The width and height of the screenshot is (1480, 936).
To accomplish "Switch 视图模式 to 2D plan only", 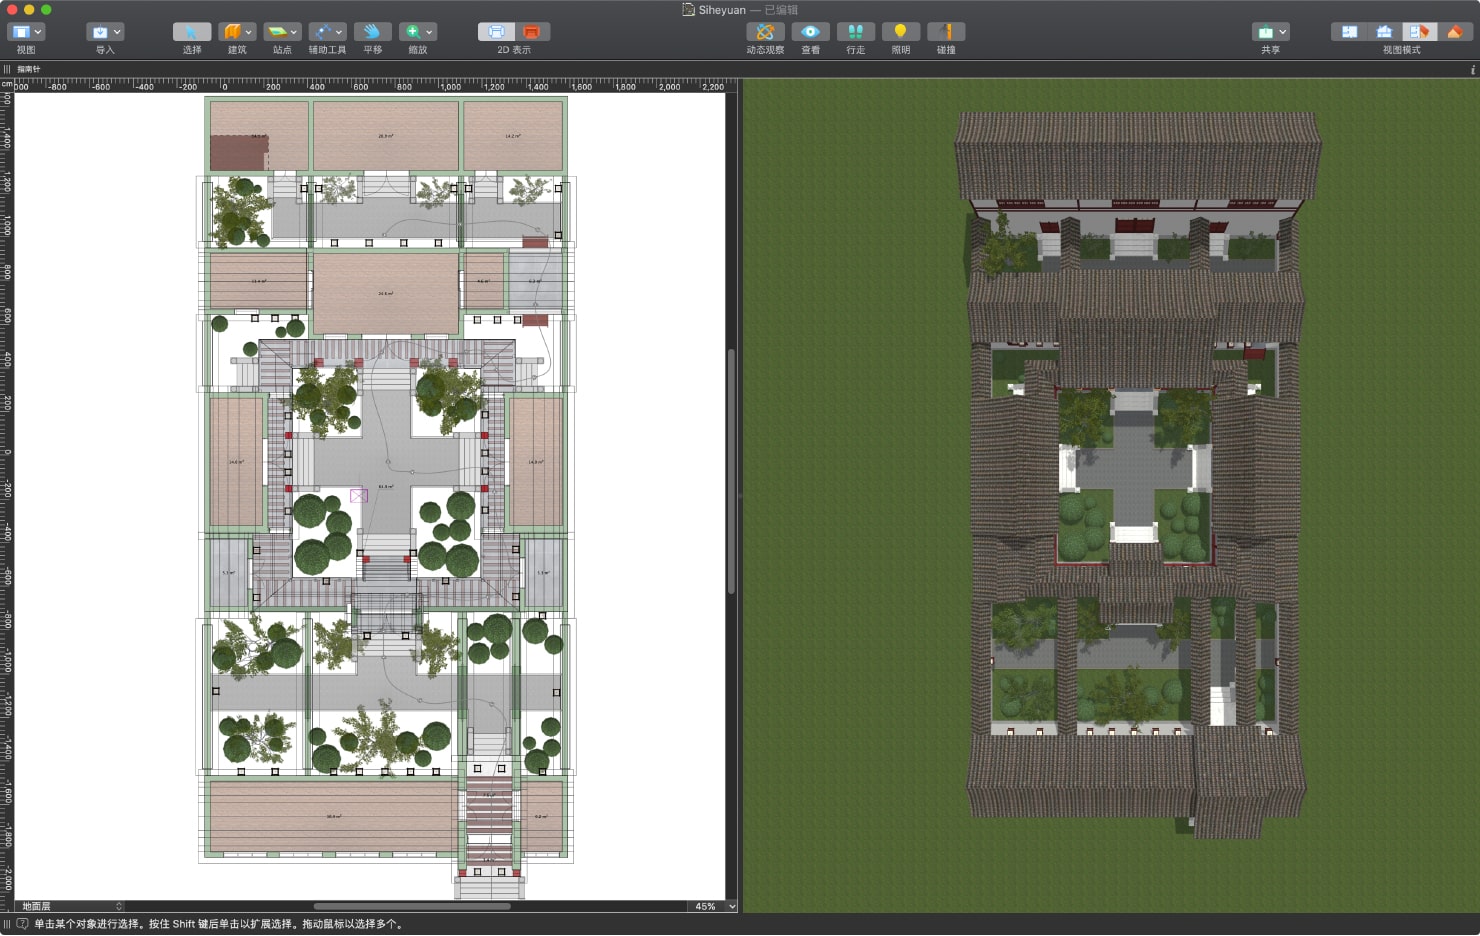I will (1349, 32).
